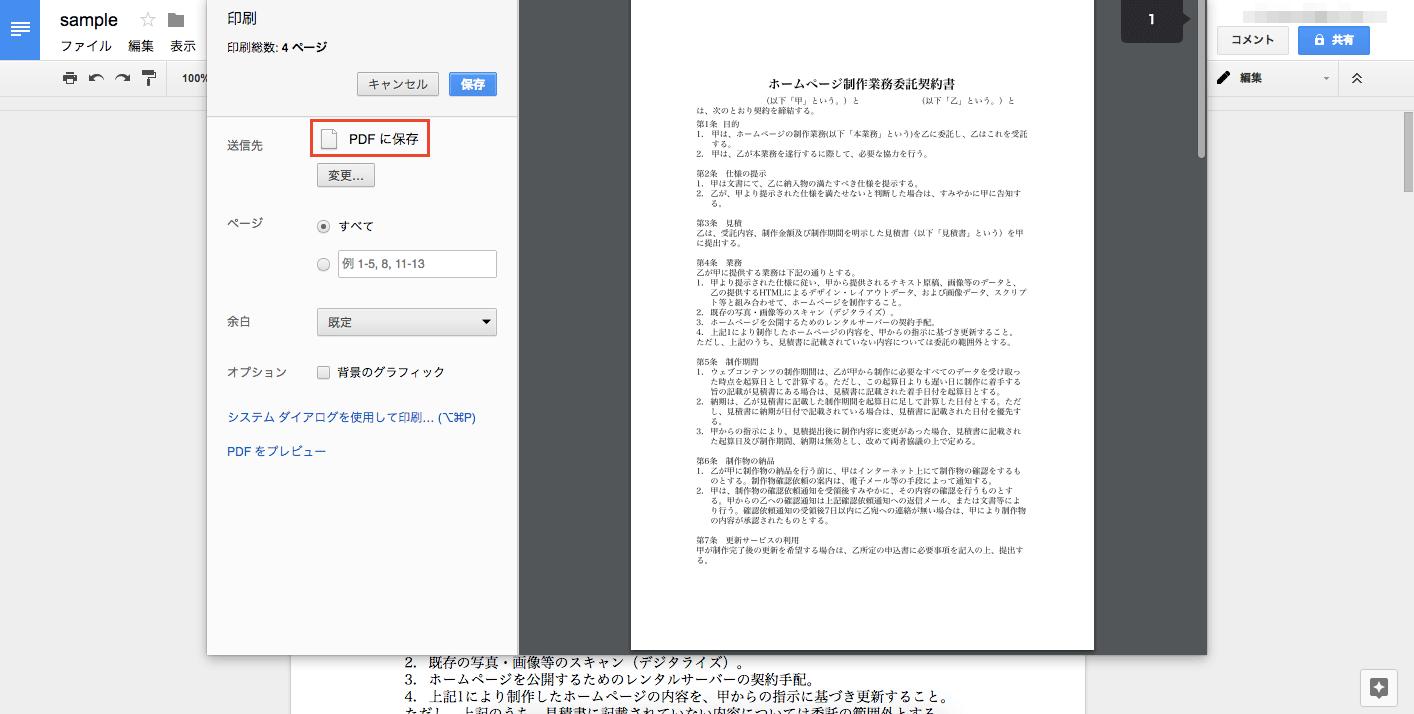This screenshot has width=1414, height=714.
Task: Click the document title sample
Action: [x=89, y=20]
